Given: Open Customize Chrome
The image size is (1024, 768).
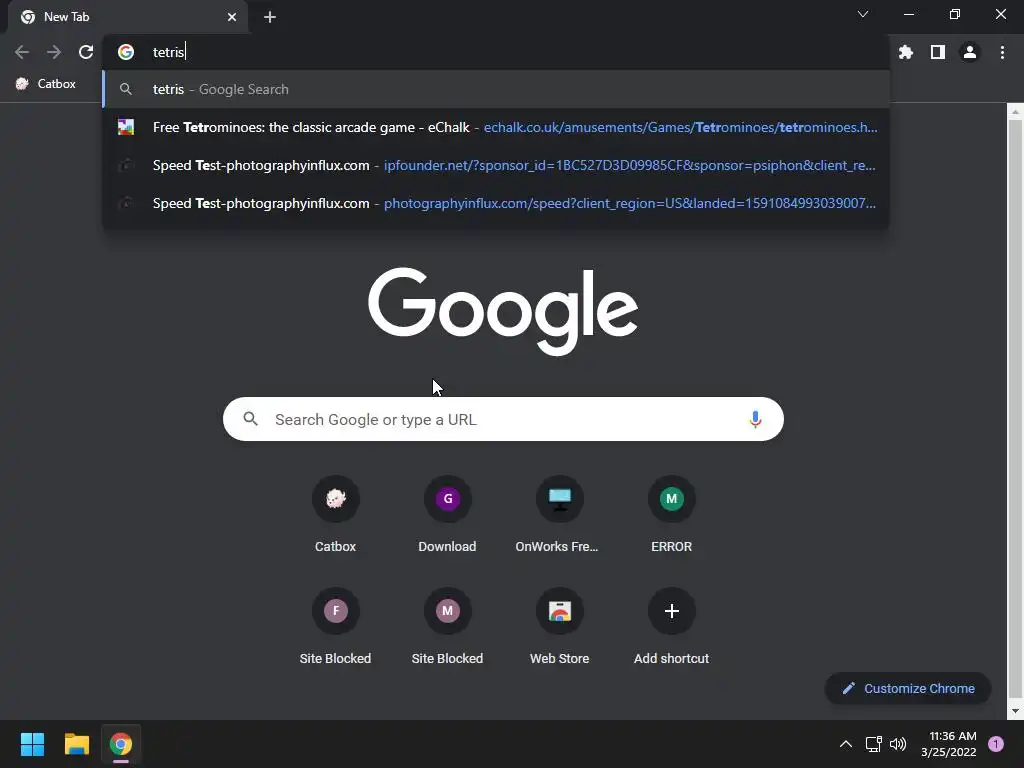Looking at the screenshot, I should tap(908, 688).
